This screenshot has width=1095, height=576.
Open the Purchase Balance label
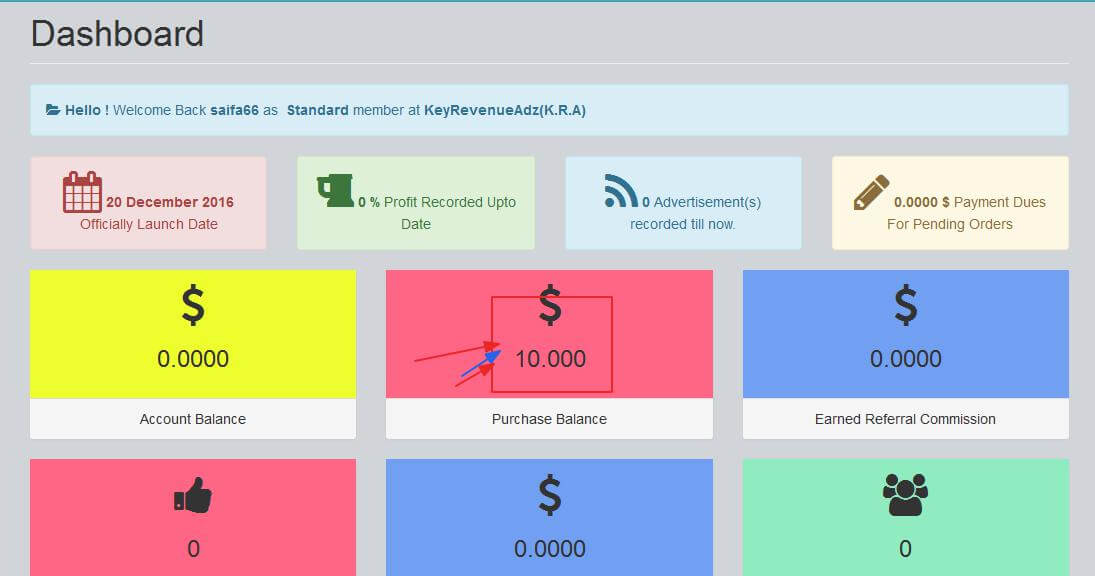(549, 419)
